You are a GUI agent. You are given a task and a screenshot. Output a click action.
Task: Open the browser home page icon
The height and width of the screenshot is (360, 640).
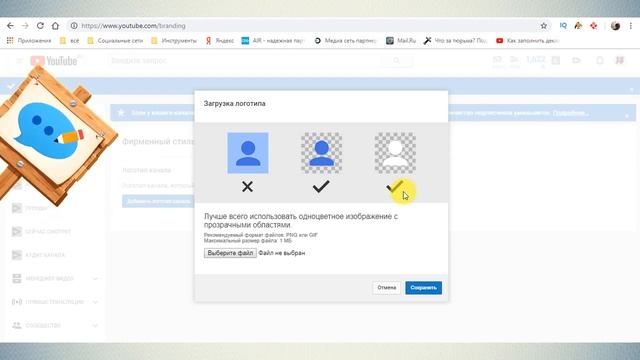coord(55,26)
